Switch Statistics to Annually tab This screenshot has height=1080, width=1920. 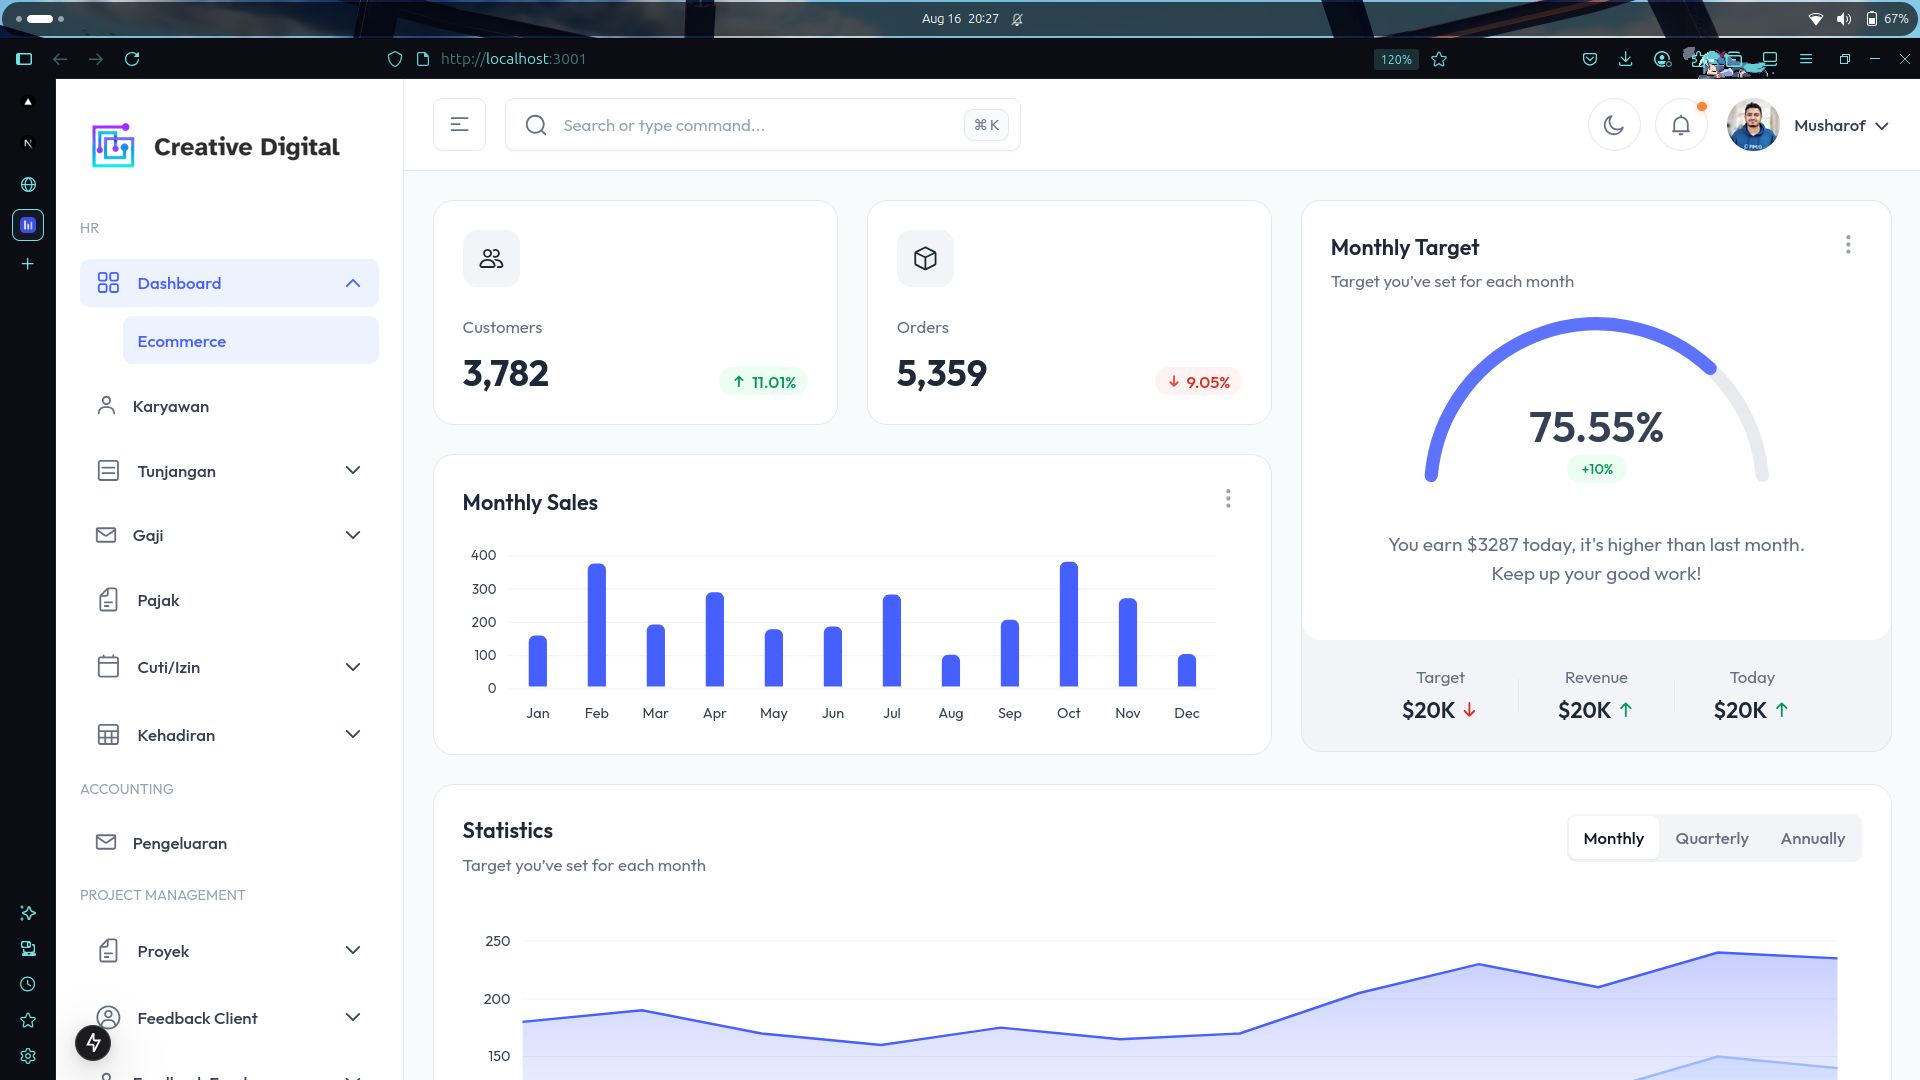pos(1812,839)
